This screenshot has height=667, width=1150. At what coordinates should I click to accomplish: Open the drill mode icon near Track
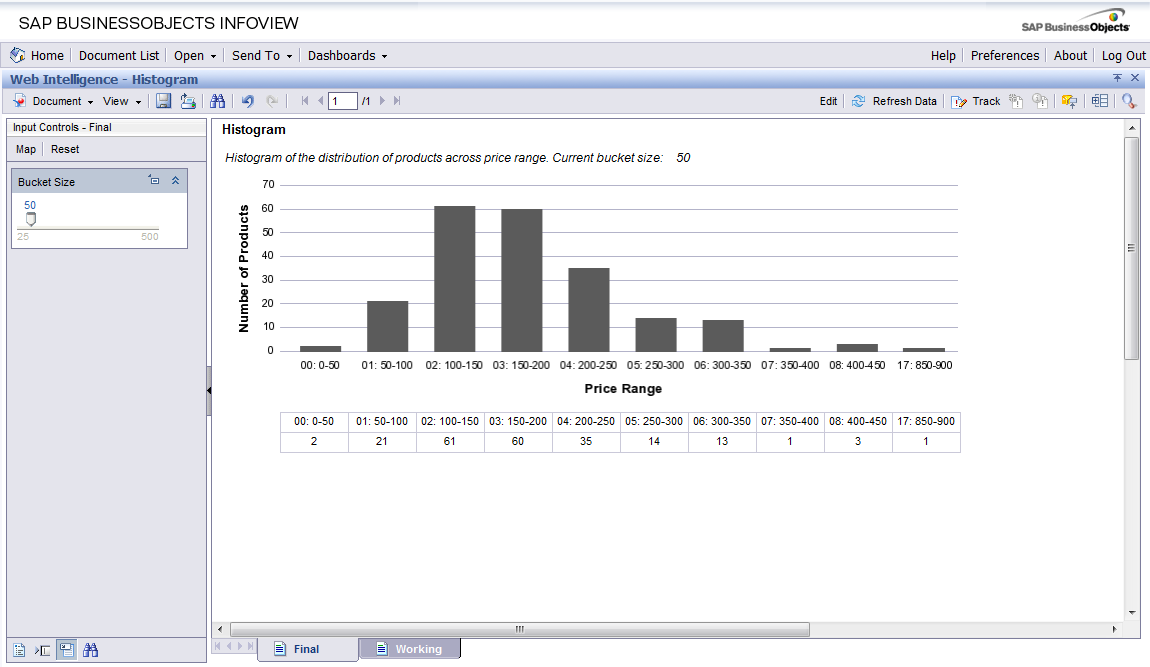tap(1070, 100)
